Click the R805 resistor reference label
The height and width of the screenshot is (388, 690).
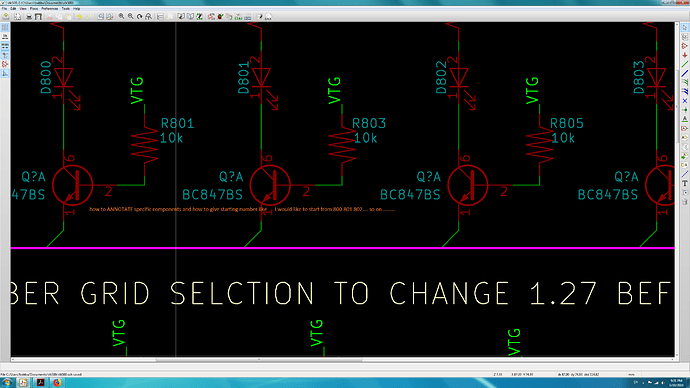pos(567,124)
